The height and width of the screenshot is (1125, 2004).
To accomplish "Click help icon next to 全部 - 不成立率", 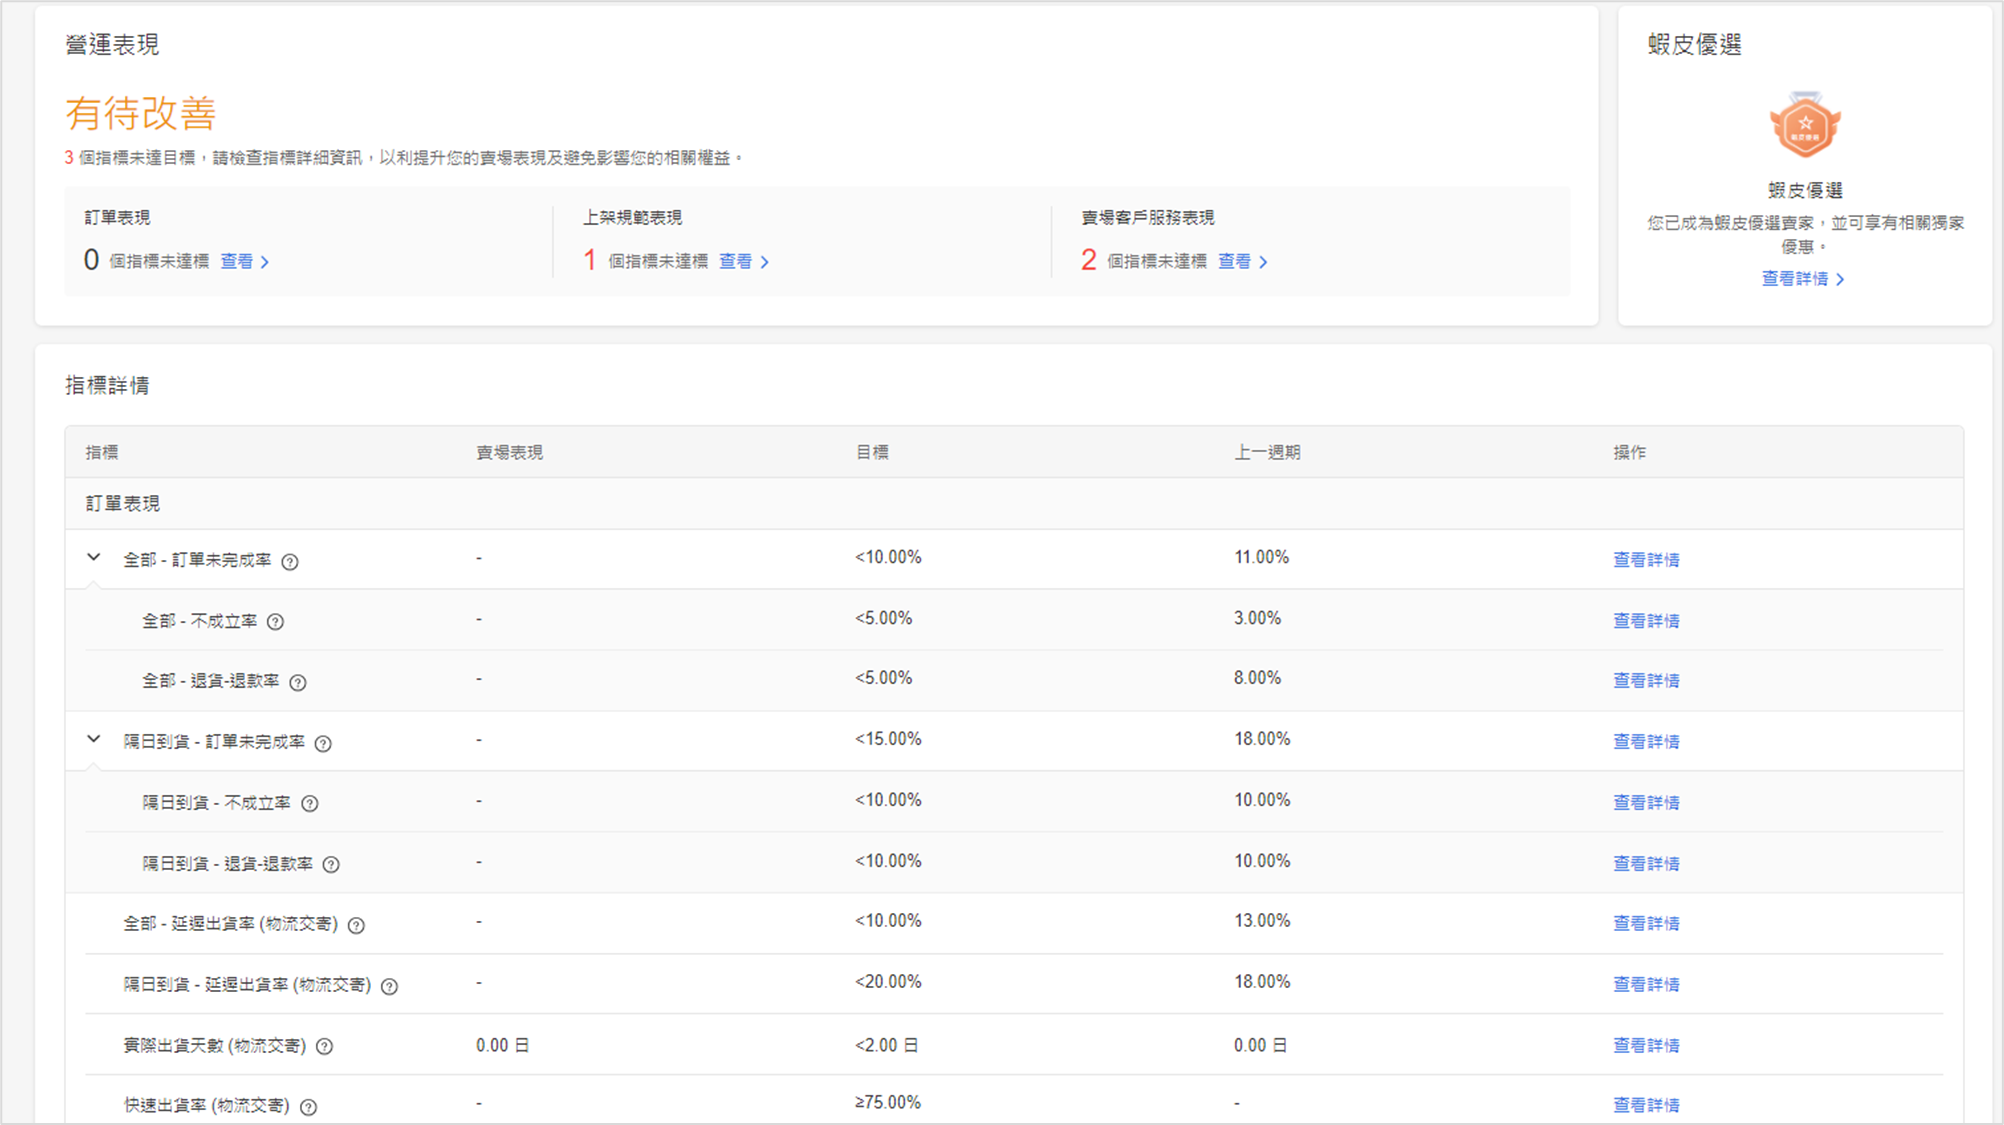I will 276,622.
